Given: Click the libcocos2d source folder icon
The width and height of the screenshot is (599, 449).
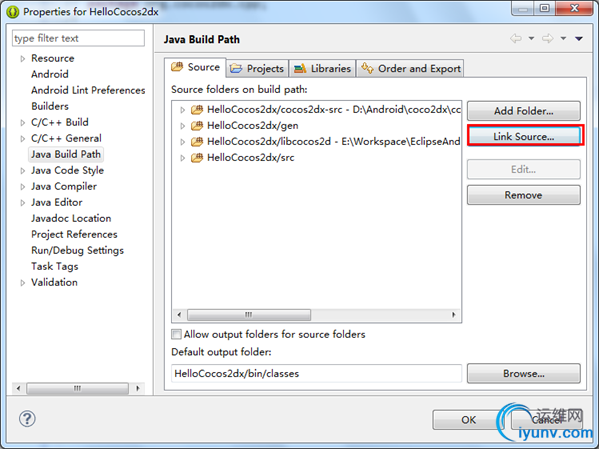Looking at the screenshot, I should pos(197,142).
